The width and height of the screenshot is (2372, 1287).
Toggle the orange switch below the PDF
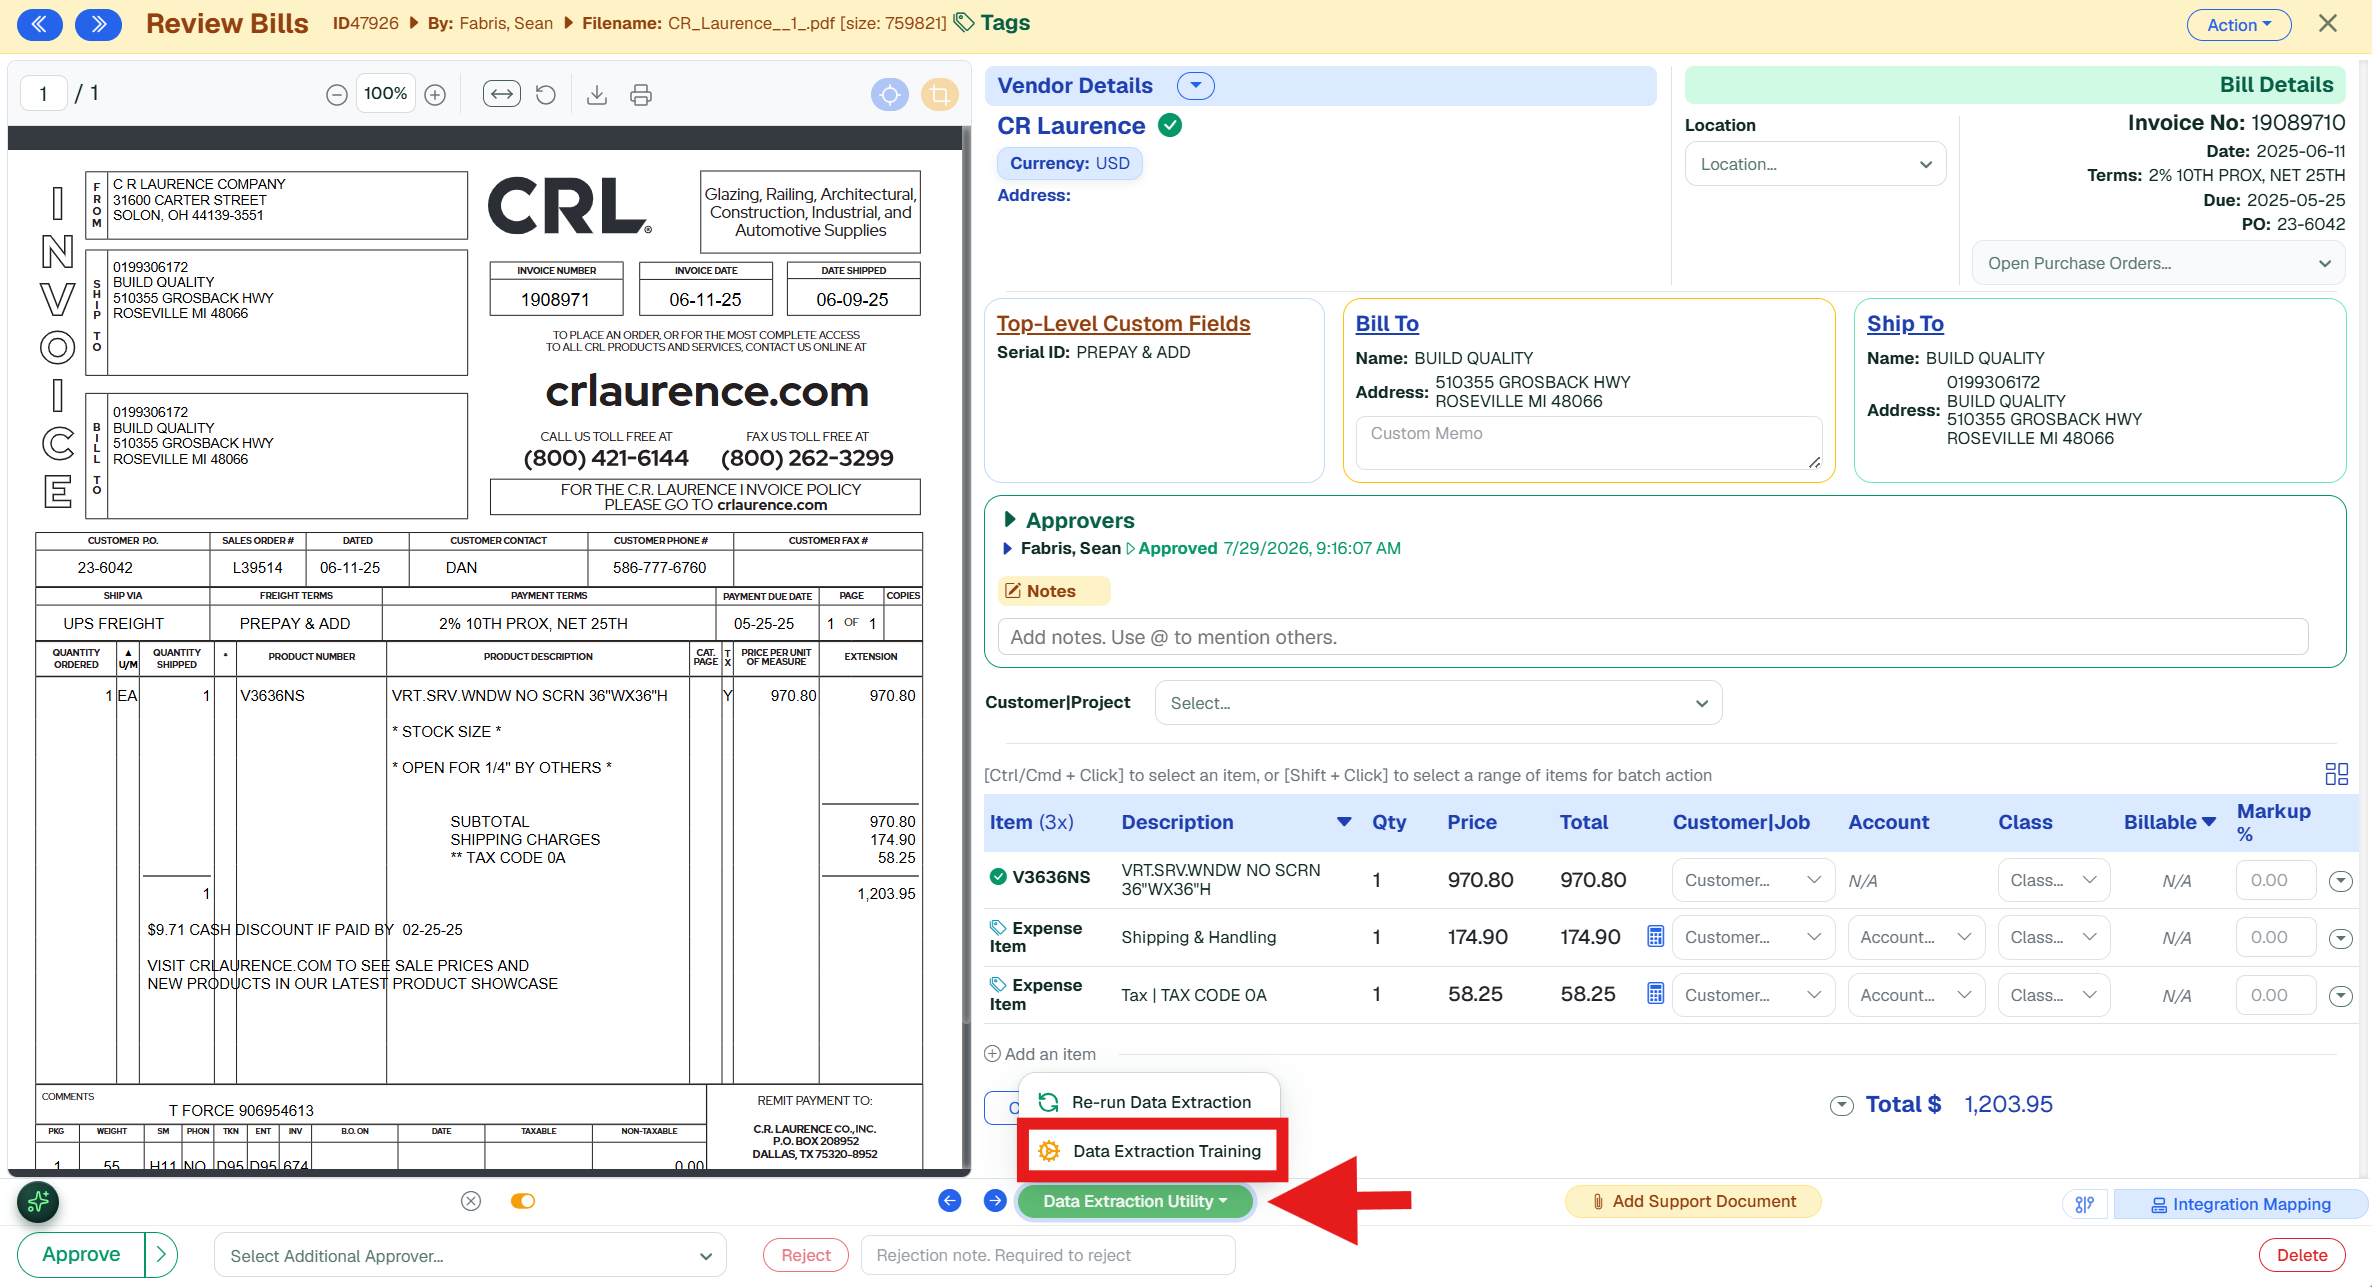(x=523, y=1201)
